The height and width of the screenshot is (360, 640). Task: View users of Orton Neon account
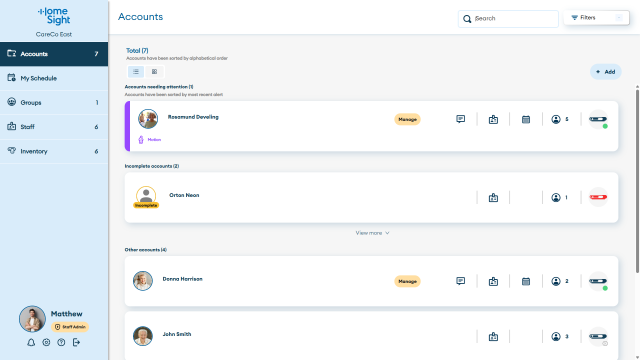click(560, 198)
